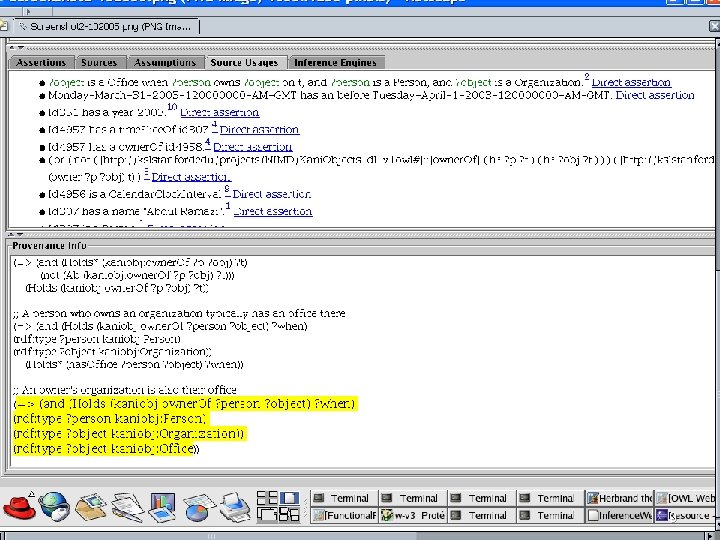Open the Red Hat main menu
720x540 pixels.
(x=19, y=507)
